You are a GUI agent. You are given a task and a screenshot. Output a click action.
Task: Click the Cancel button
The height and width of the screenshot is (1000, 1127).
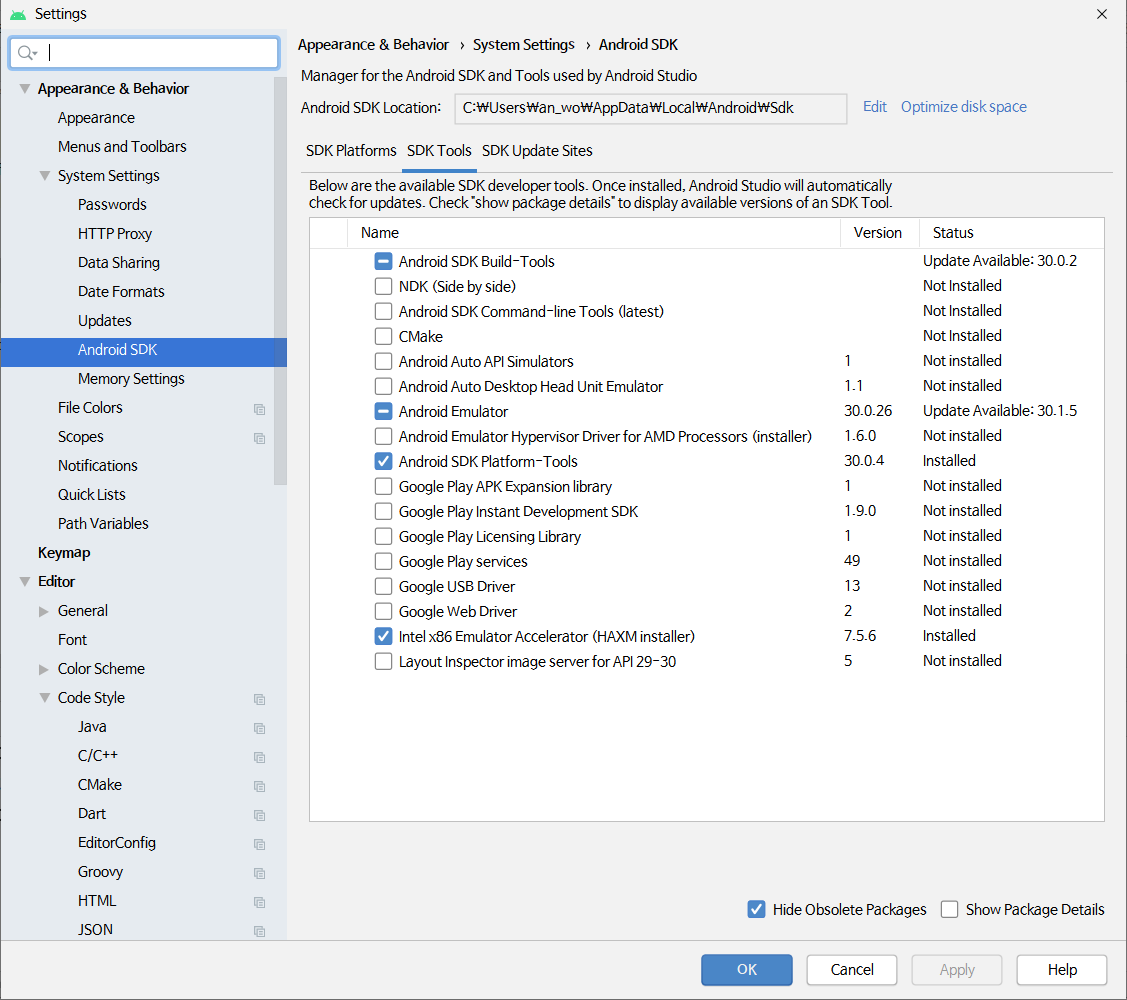852,970
